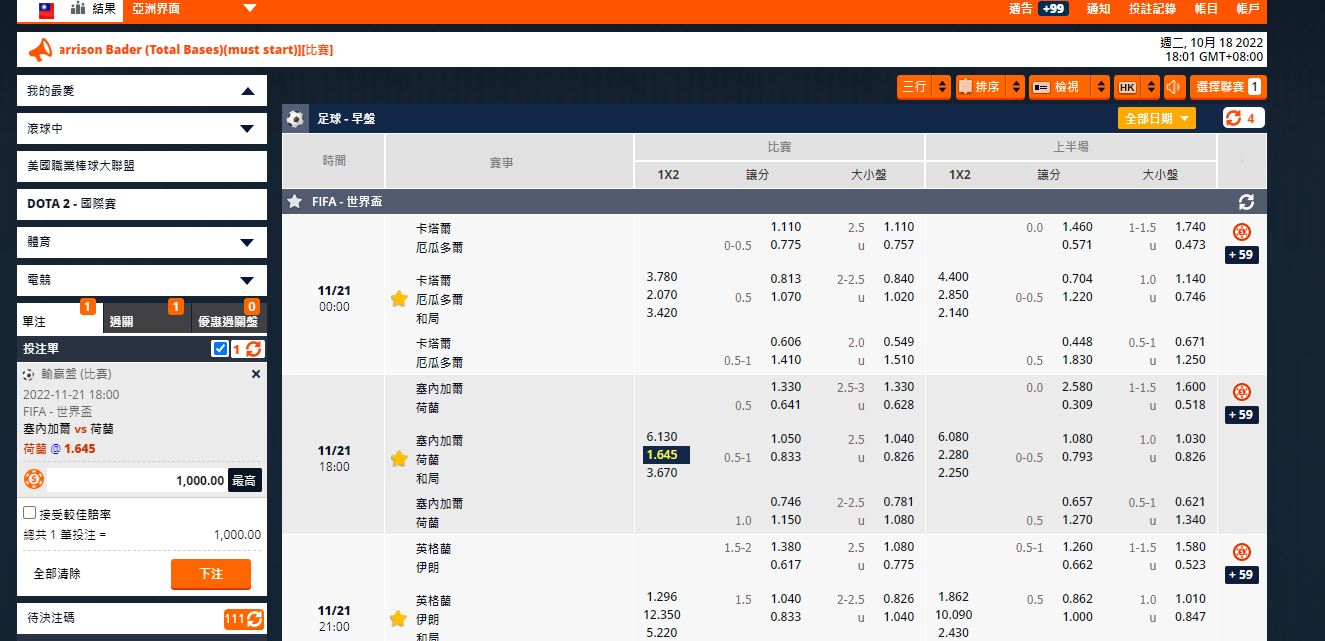The height and width of the screenshot is (641, 1325).
Task: Click the refresh icon in FIFA 世界盃 header
Action: click(1246, 202)
